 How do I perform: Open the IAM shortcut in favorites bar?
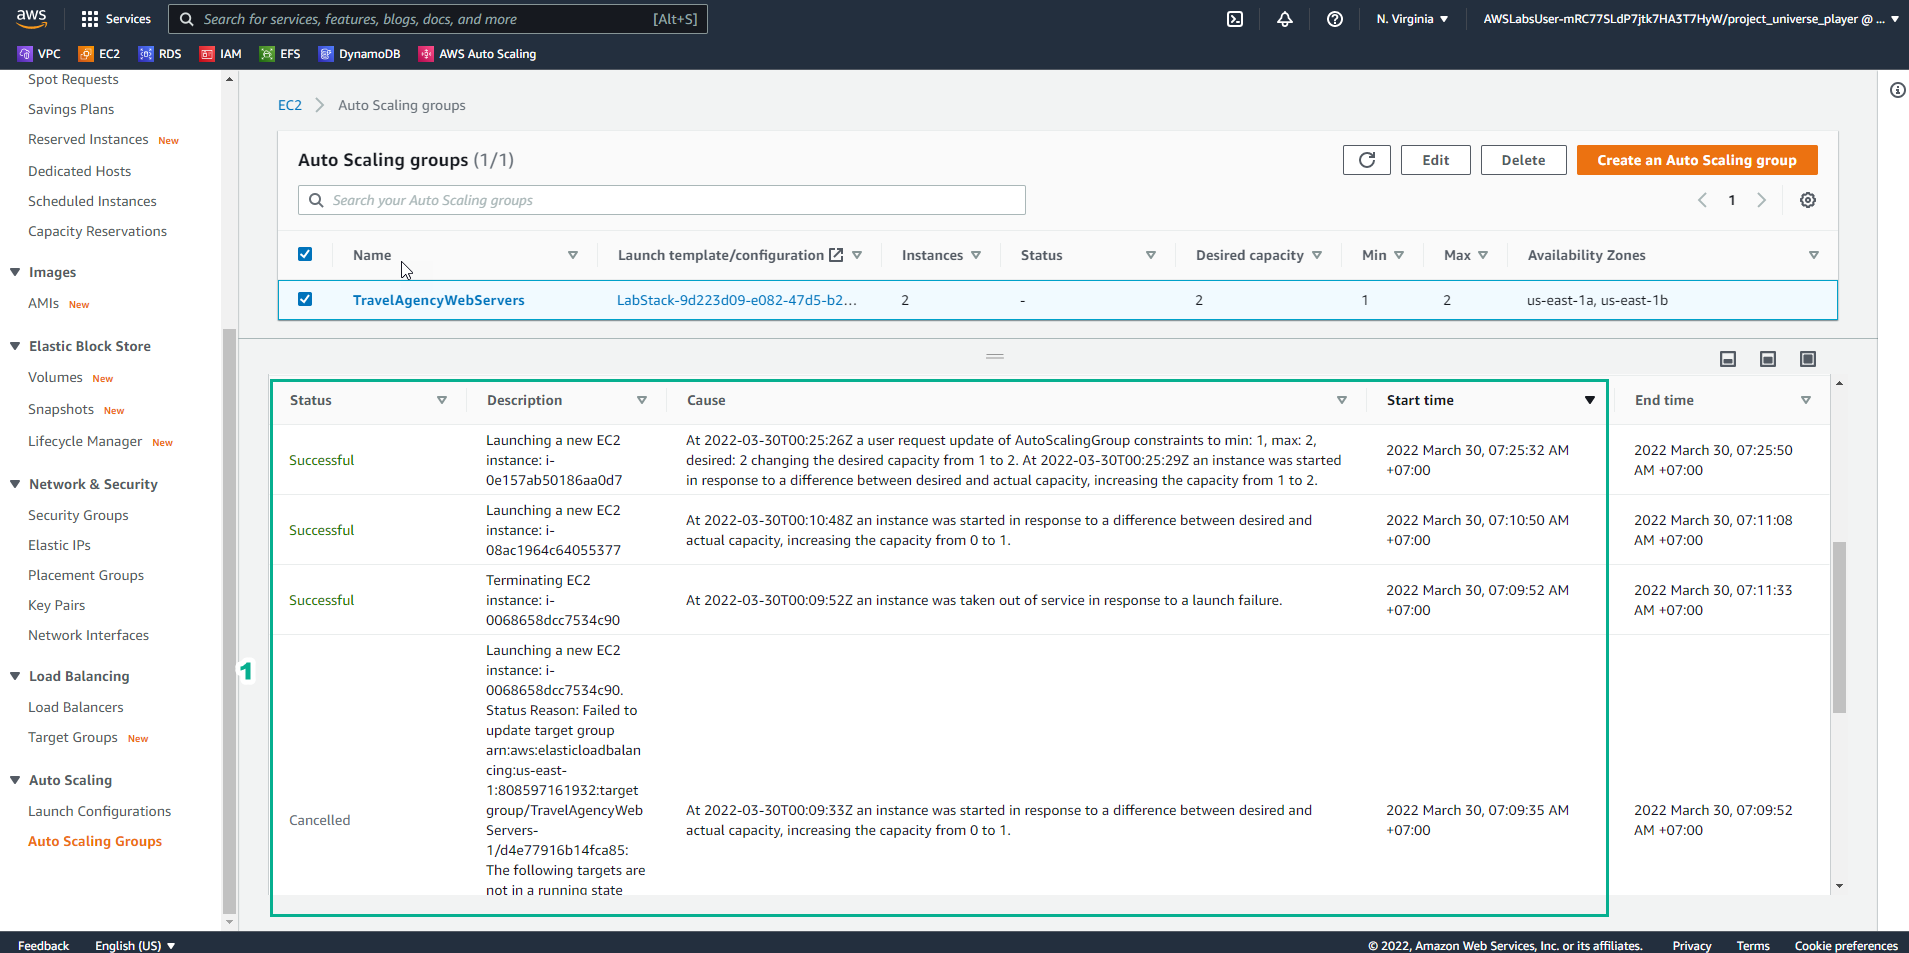(x=221, y=54)
